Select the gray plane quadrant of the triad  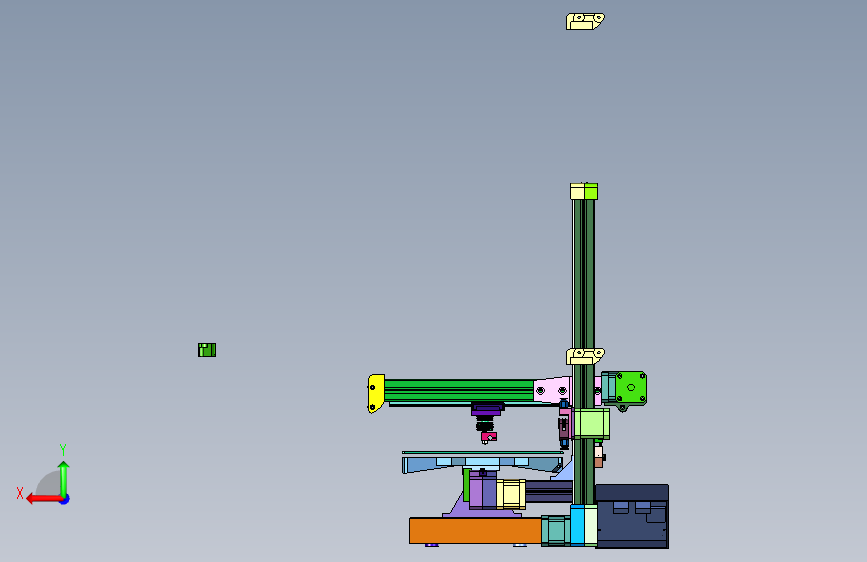(x=50, y=484)
